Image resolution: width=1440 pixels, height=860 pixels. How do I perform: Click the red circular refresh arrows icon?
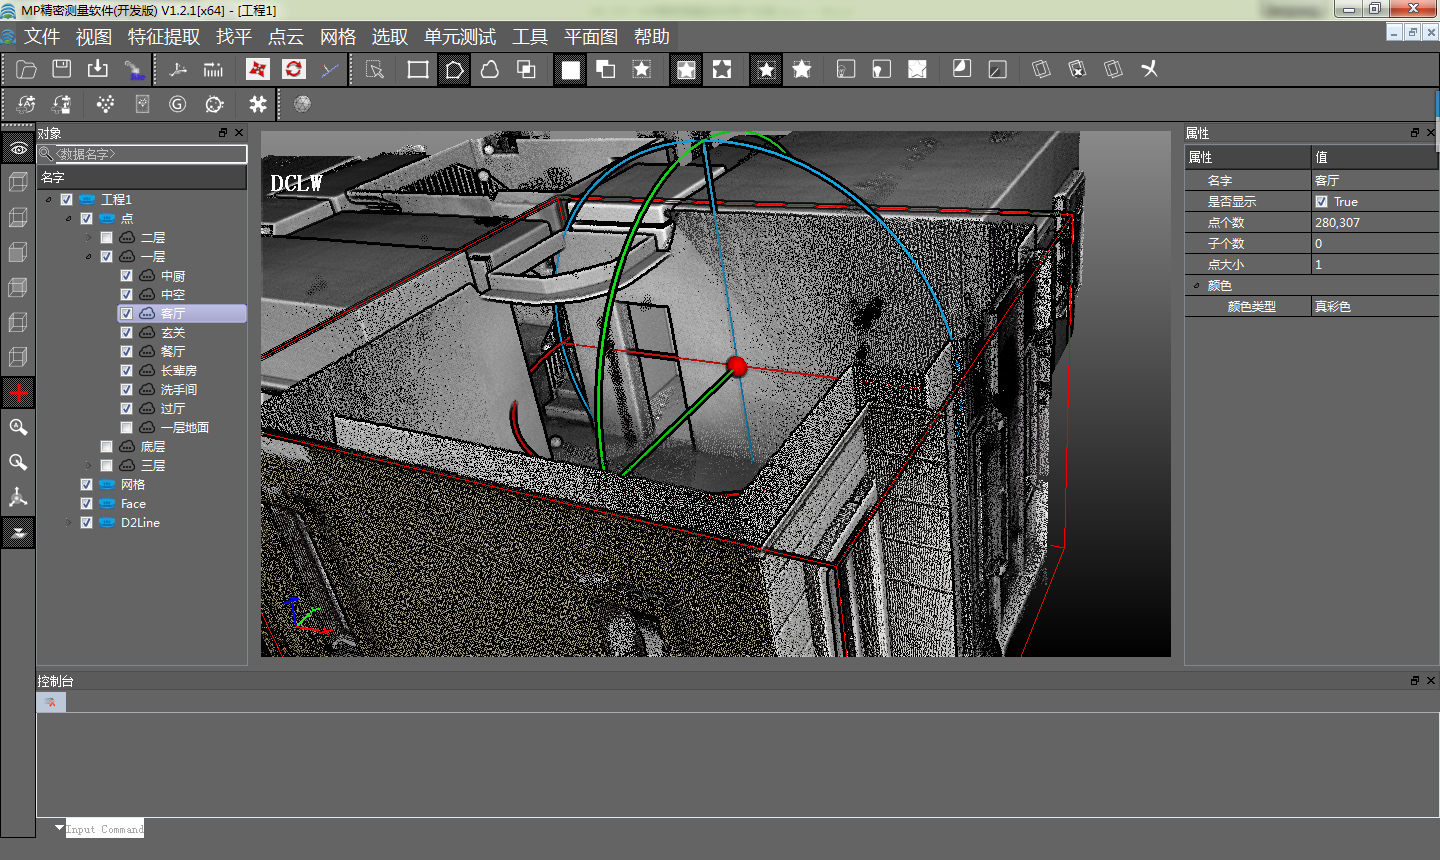[x=293, y=69]
